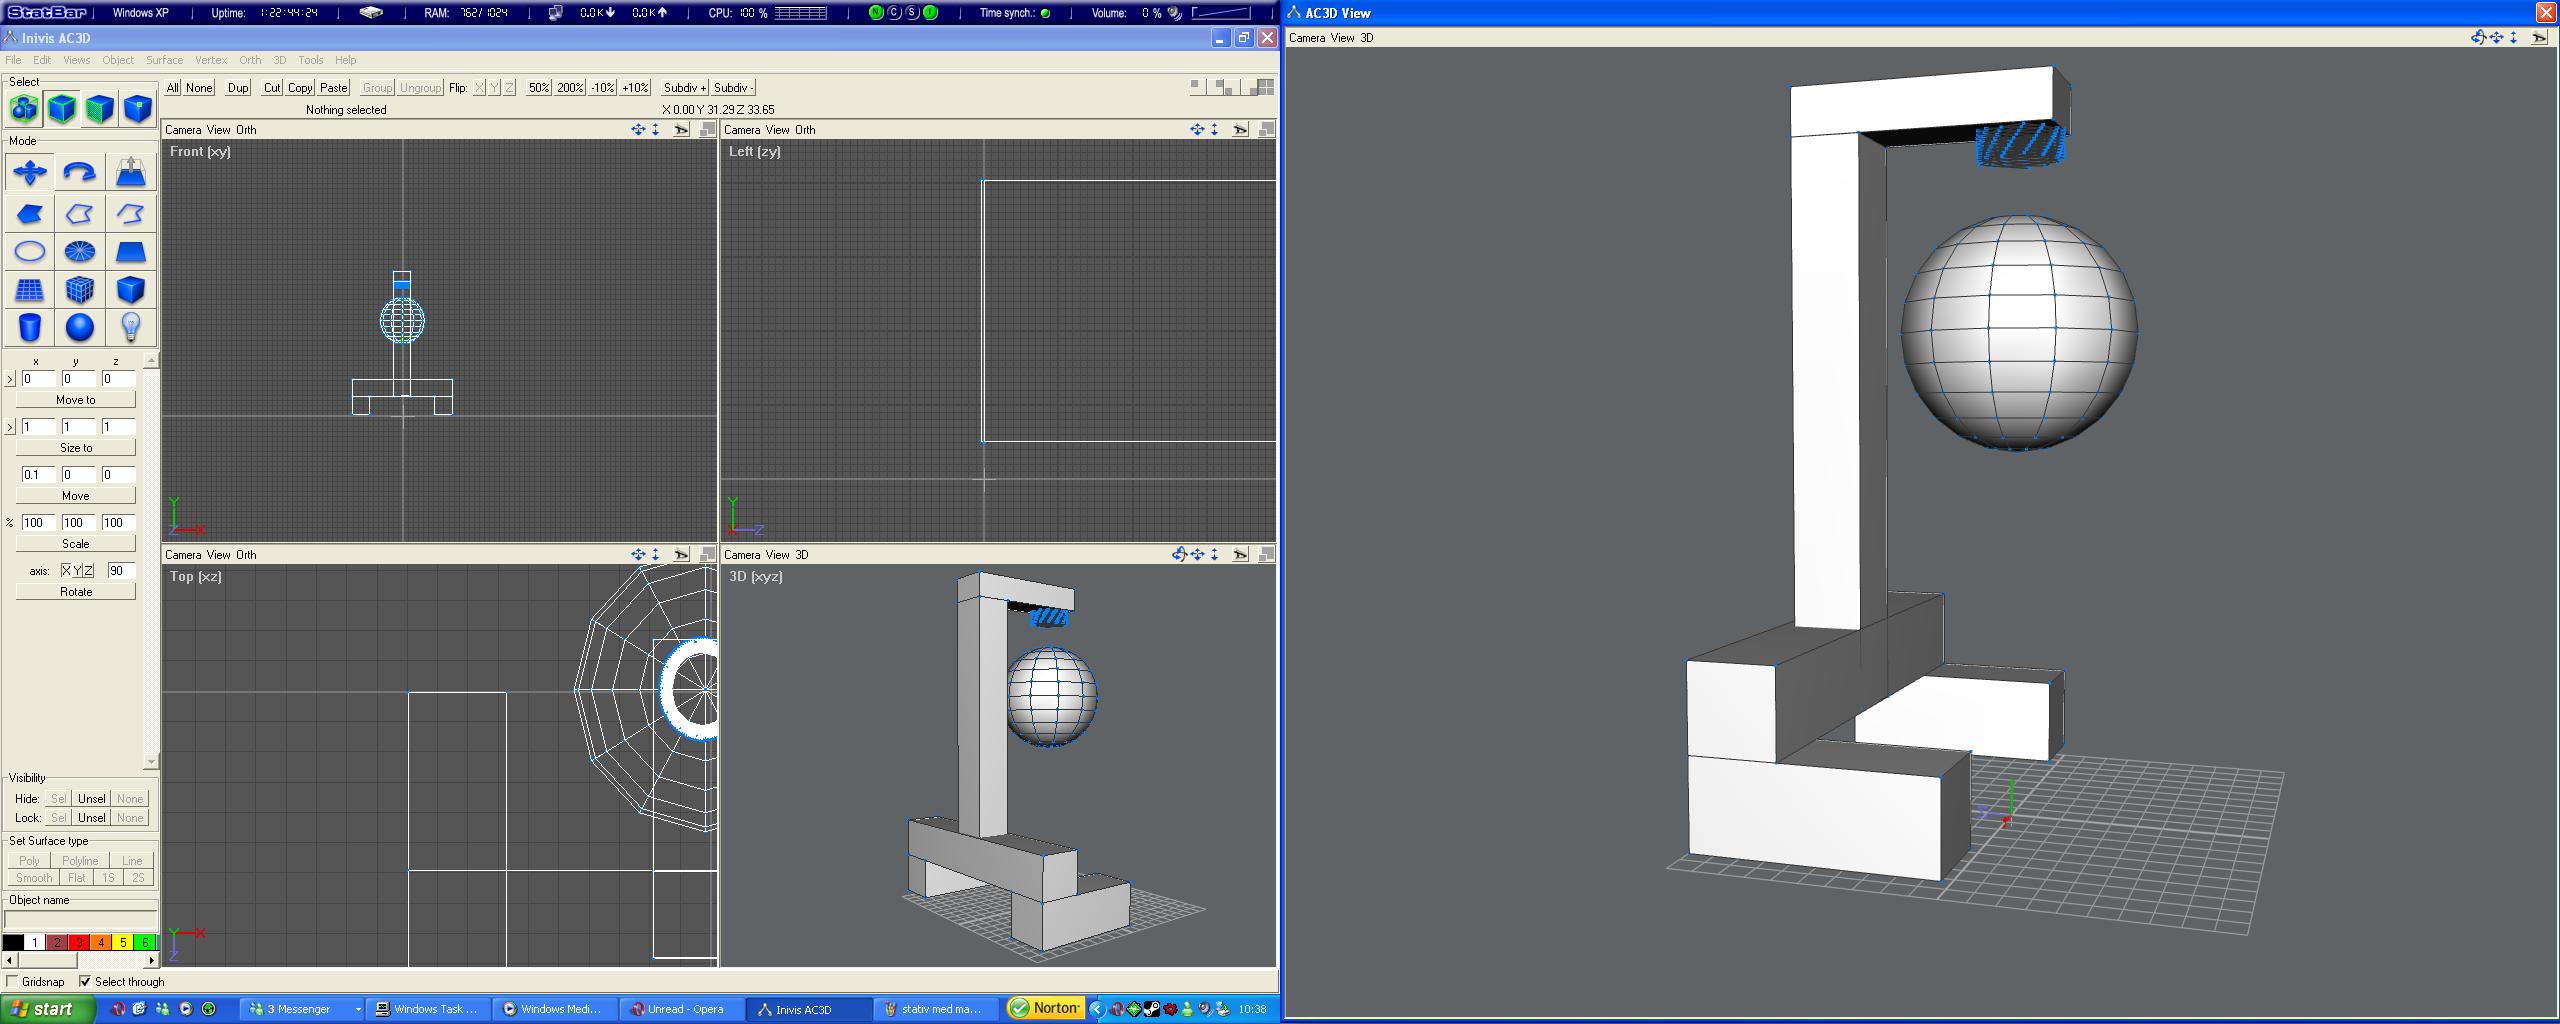Pick the Cylinder primitive tool

30,327
